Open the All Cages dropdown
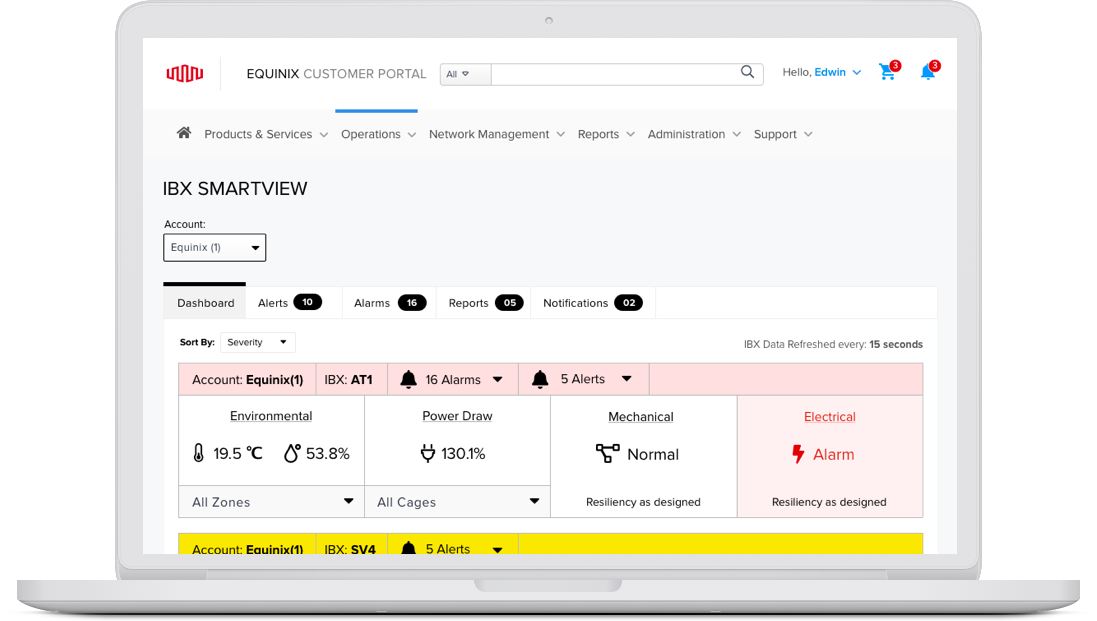 pyautogui.click(x=458, y=501)
